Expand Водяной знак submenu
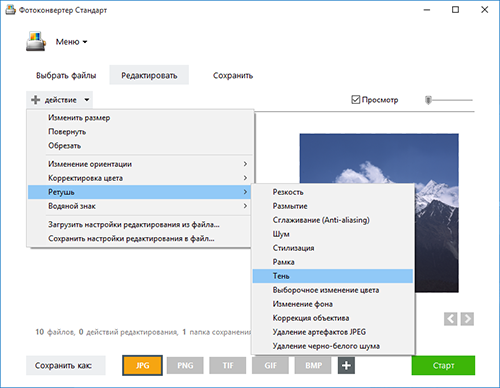Image resolution: width=500 pixels, height=388 pixels. click(140, 206)
